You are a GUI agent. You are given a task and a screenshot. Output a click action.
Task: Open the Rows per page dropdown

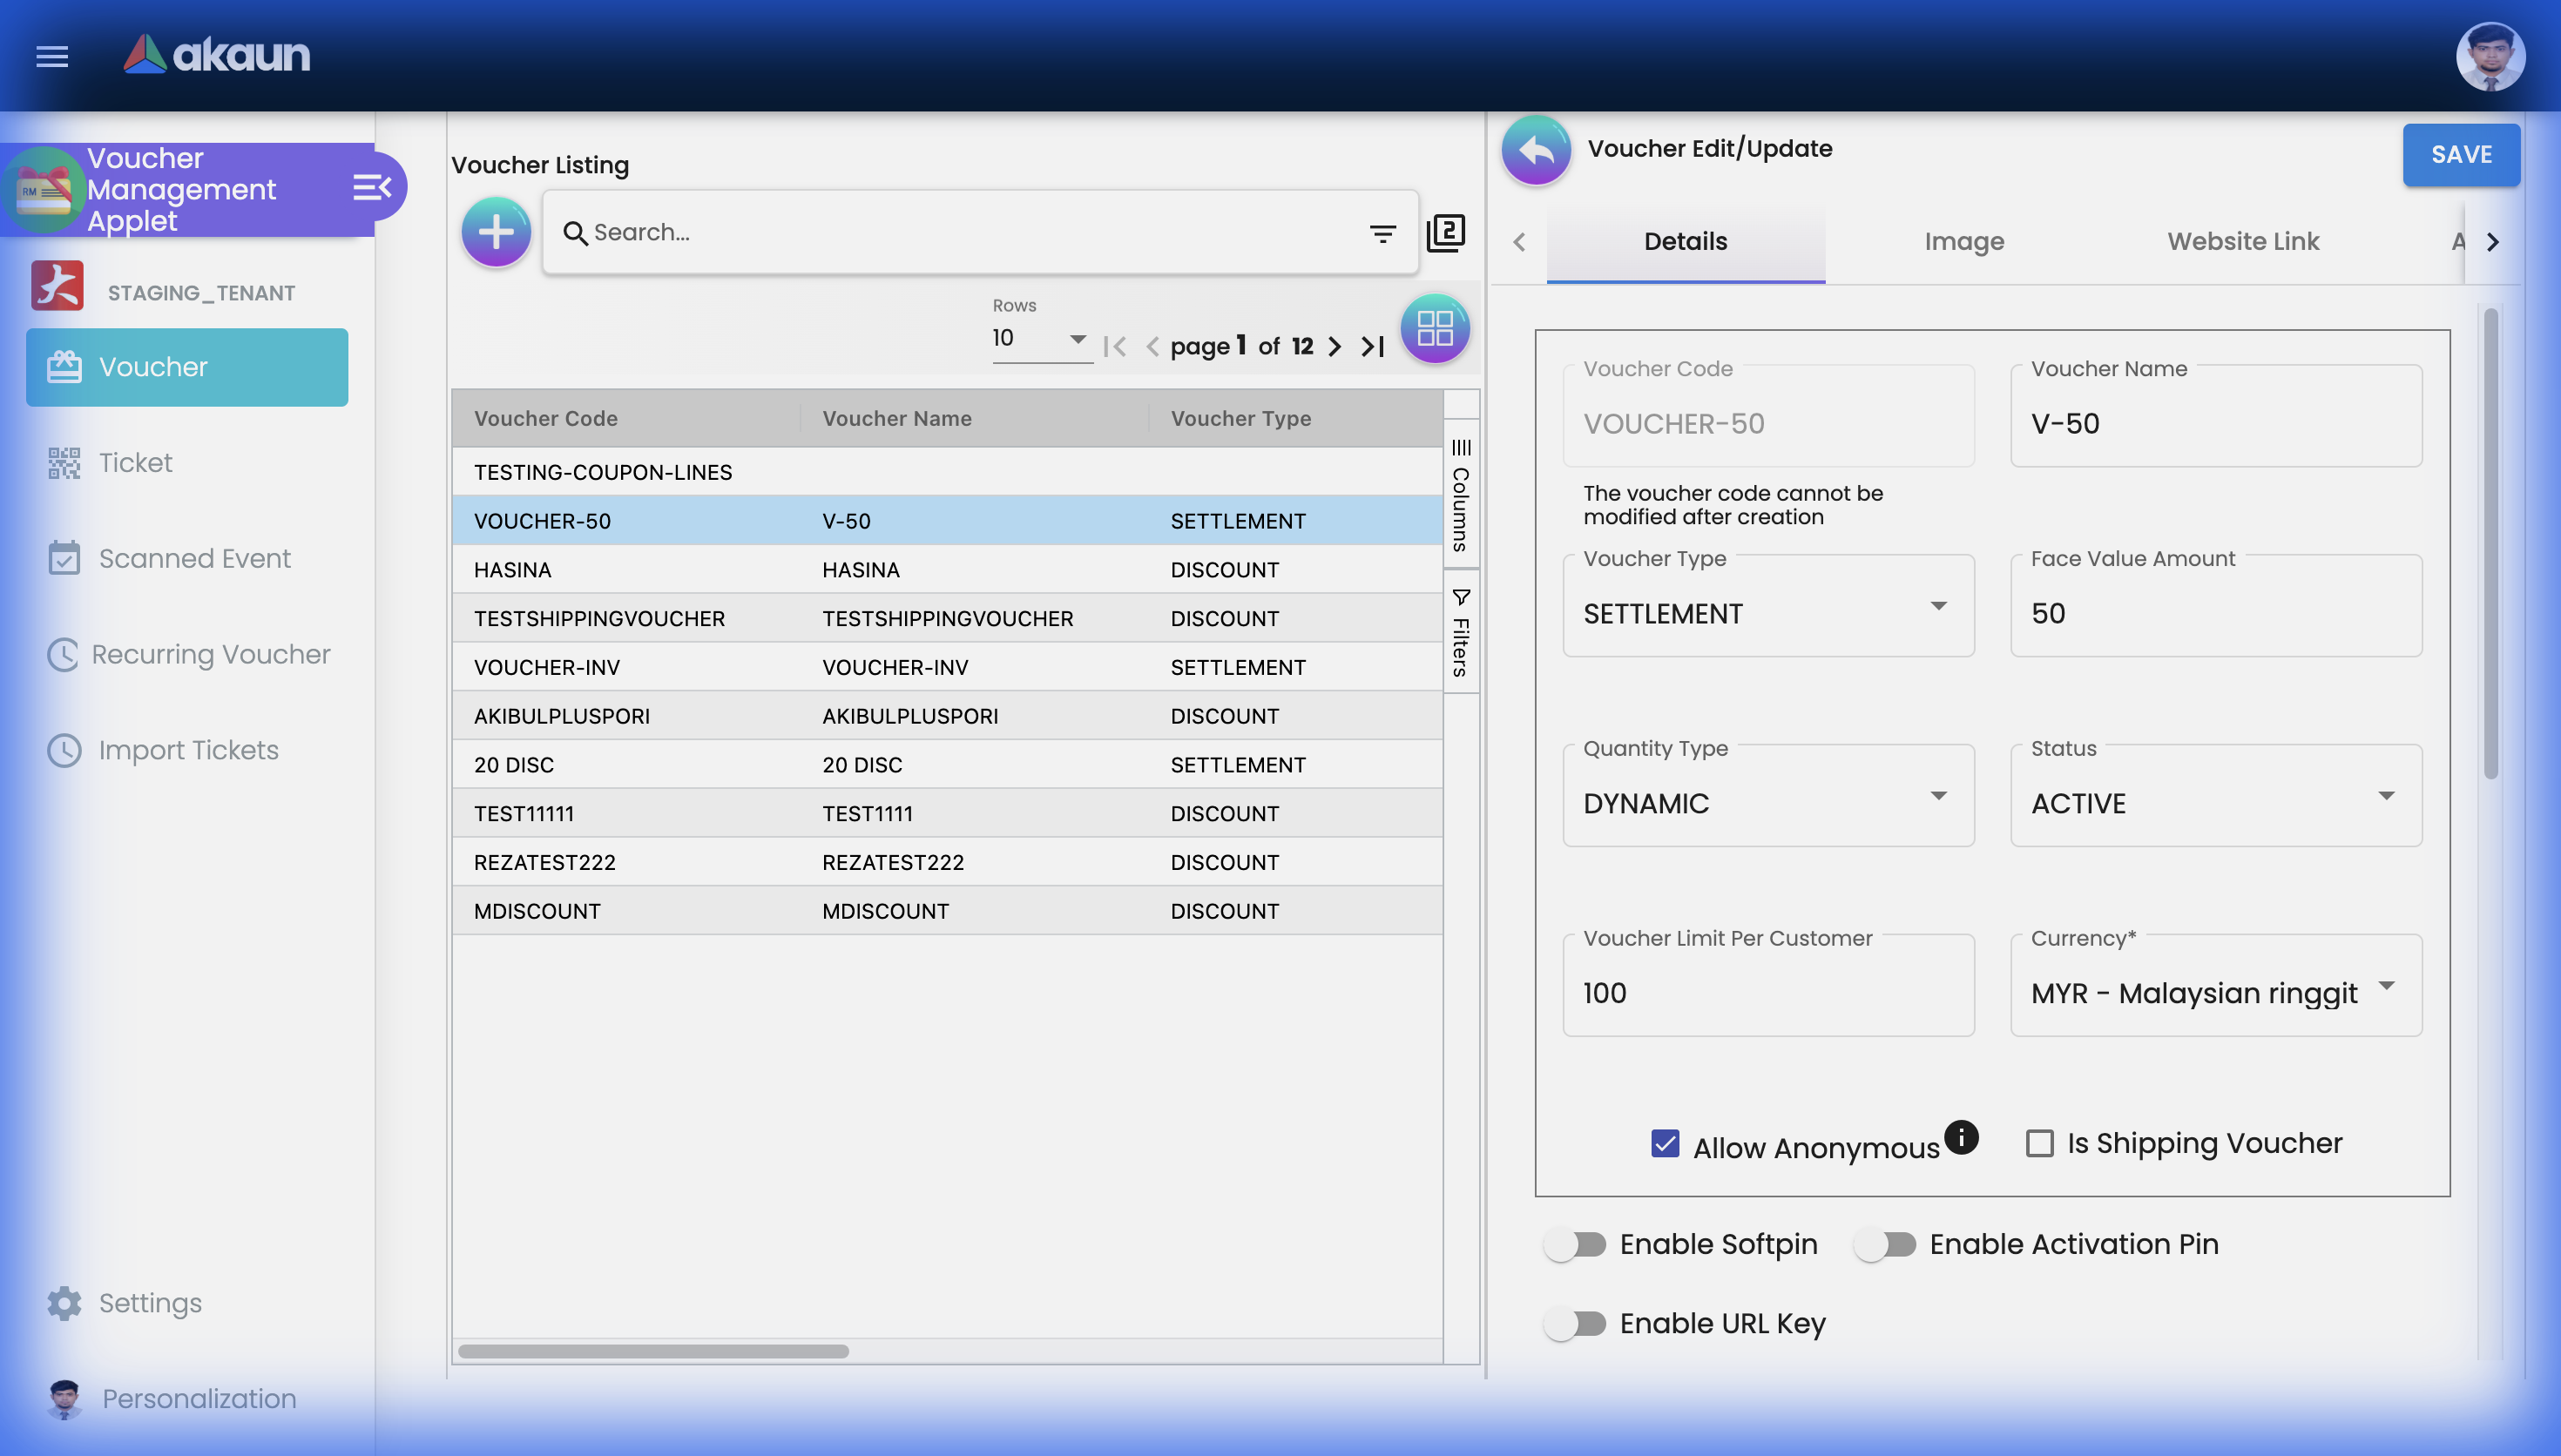pos(1039,339)
